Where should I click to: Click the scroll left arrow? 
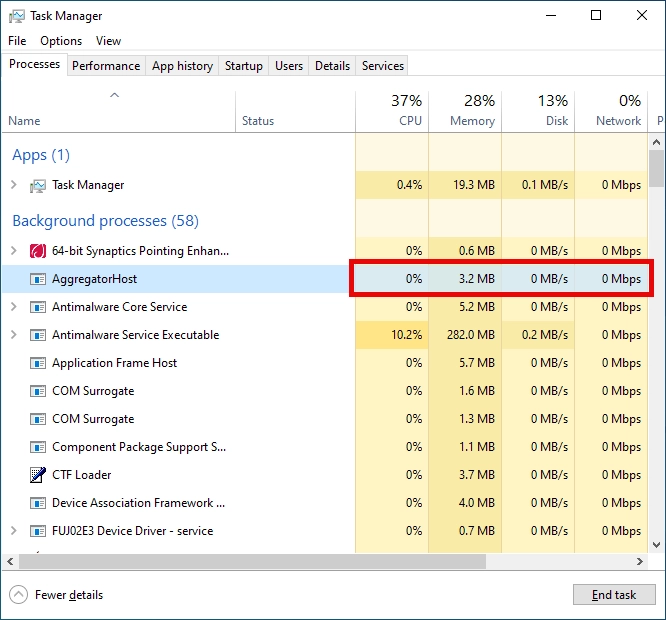click(x=10, y=561)
